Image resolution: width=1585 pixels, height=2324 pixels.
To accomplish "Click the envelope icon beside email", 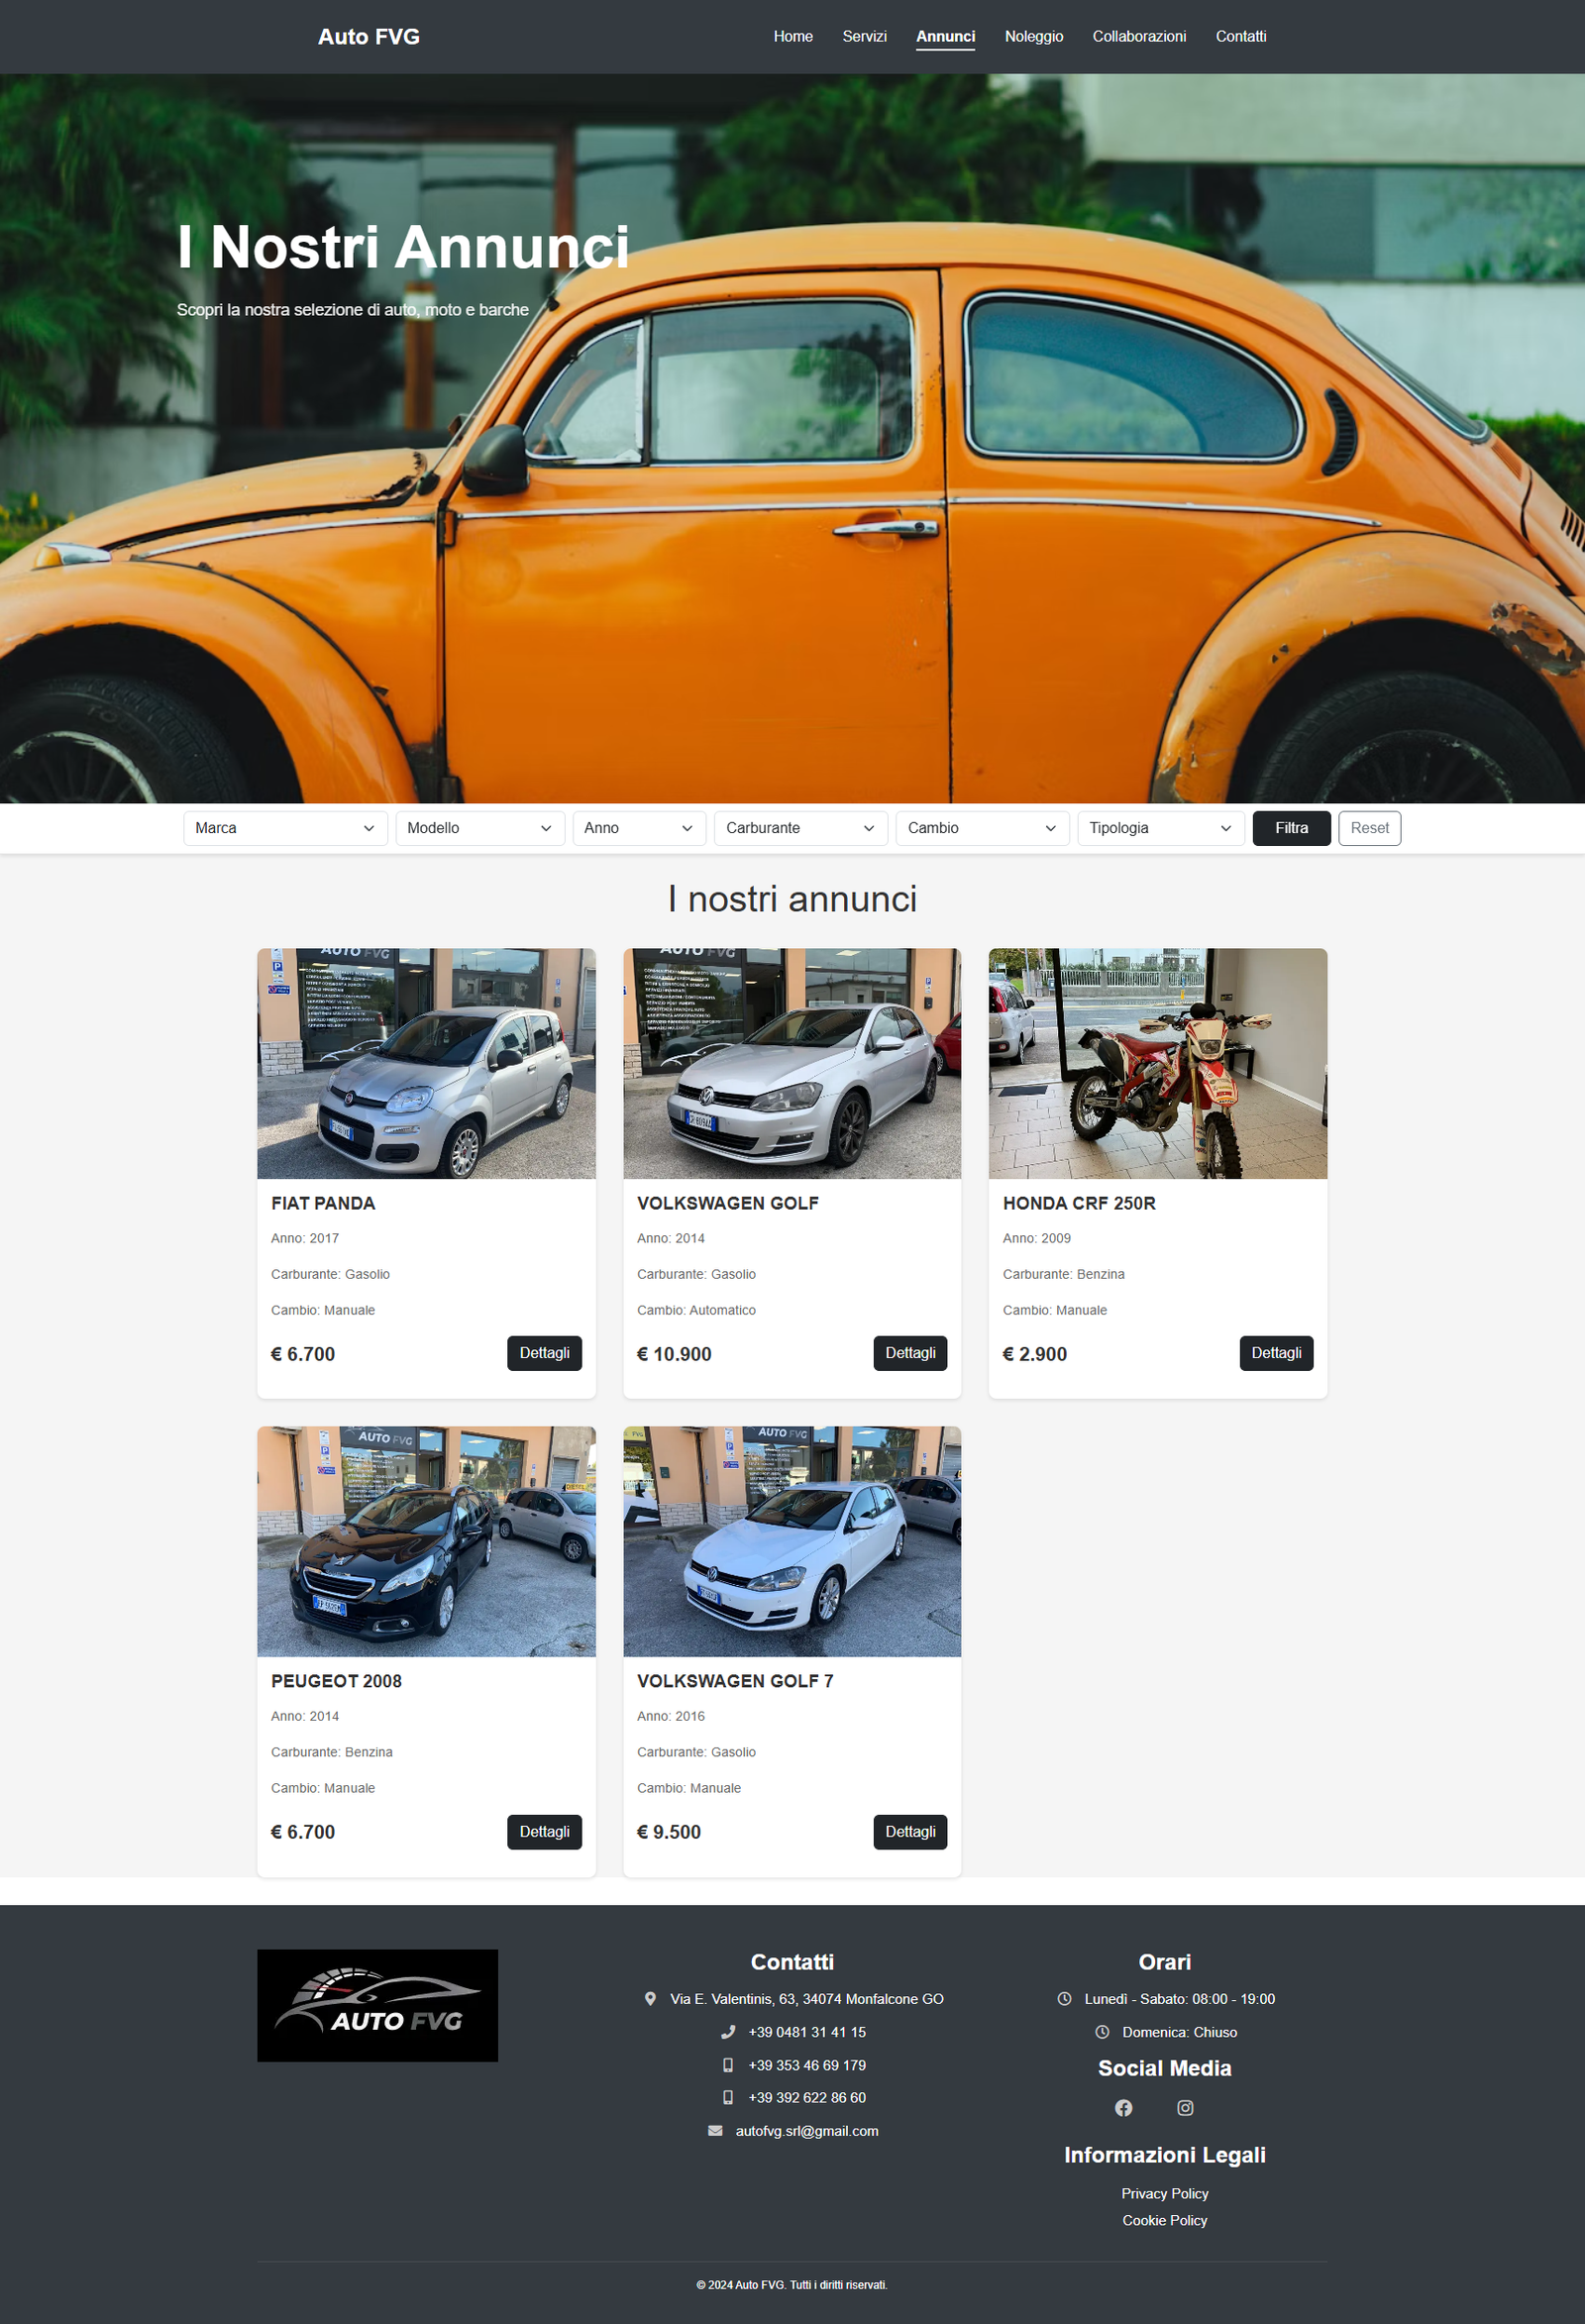I will pos(715,2131).
